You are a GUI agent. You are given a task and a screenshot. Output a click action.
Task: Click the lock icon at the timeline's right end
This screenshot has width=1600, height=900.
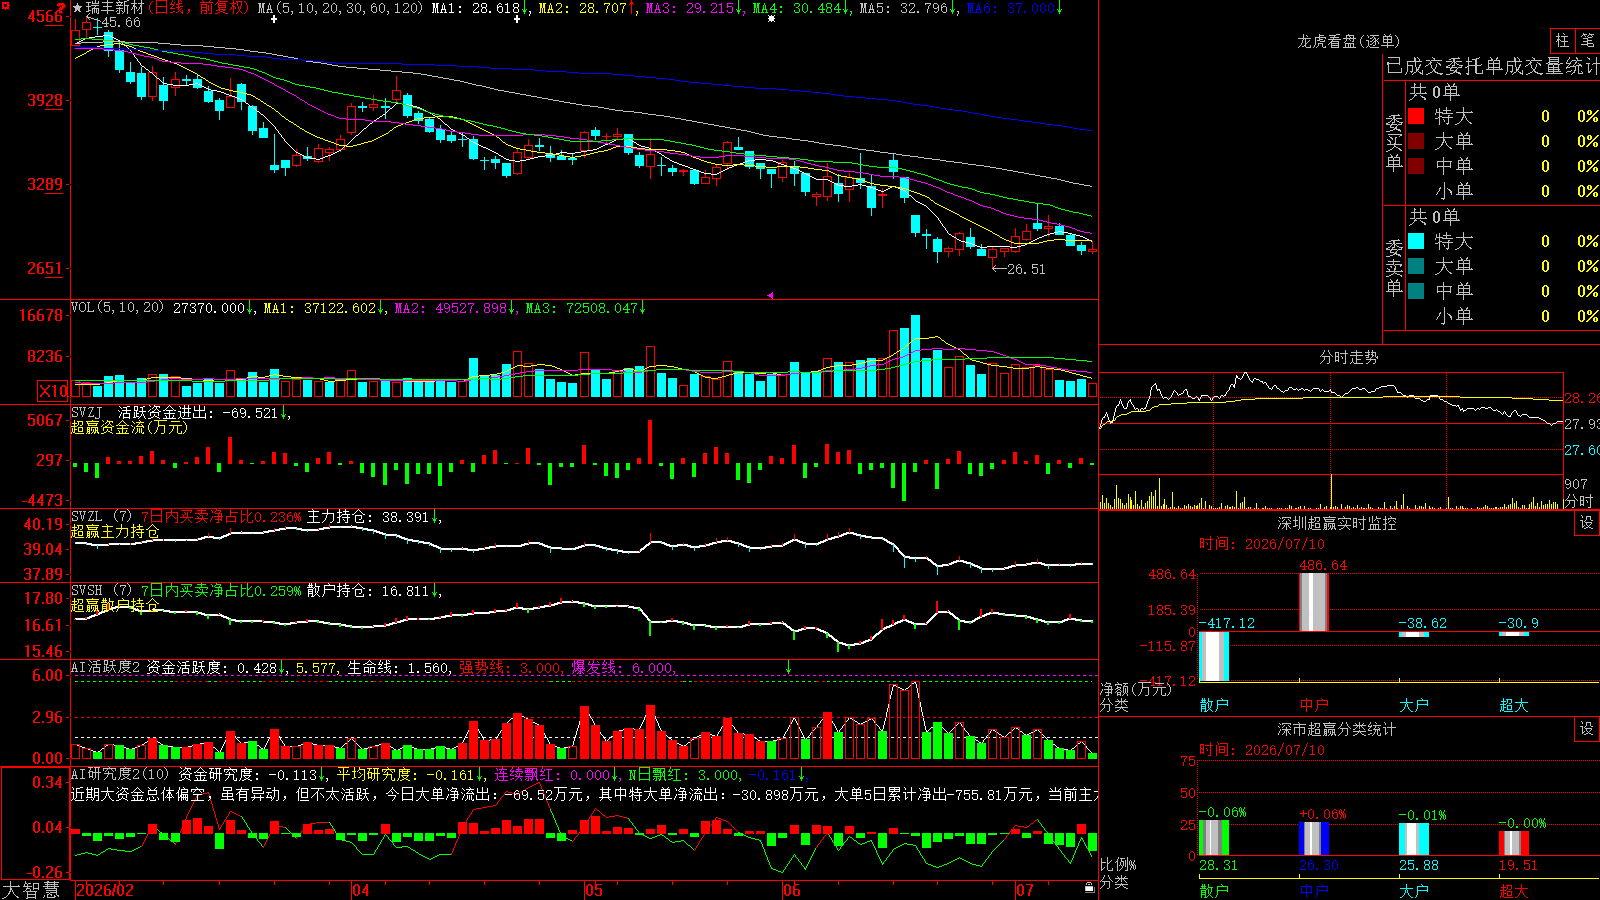tap(1090, 888)
